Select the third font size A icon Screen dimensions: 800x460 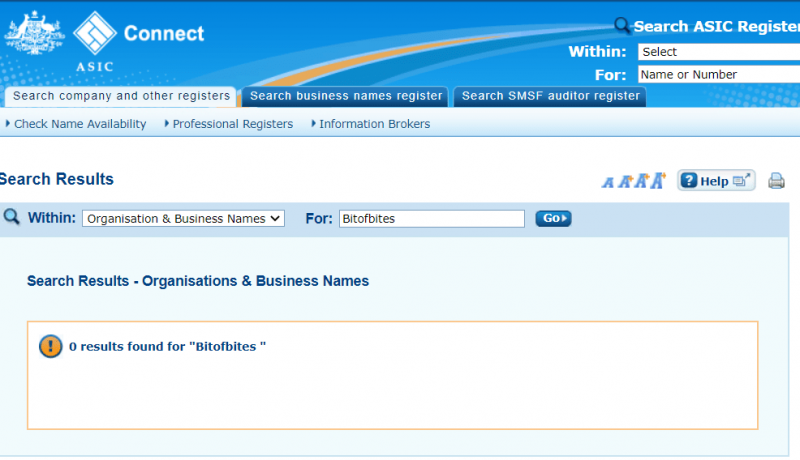point(641,181)
